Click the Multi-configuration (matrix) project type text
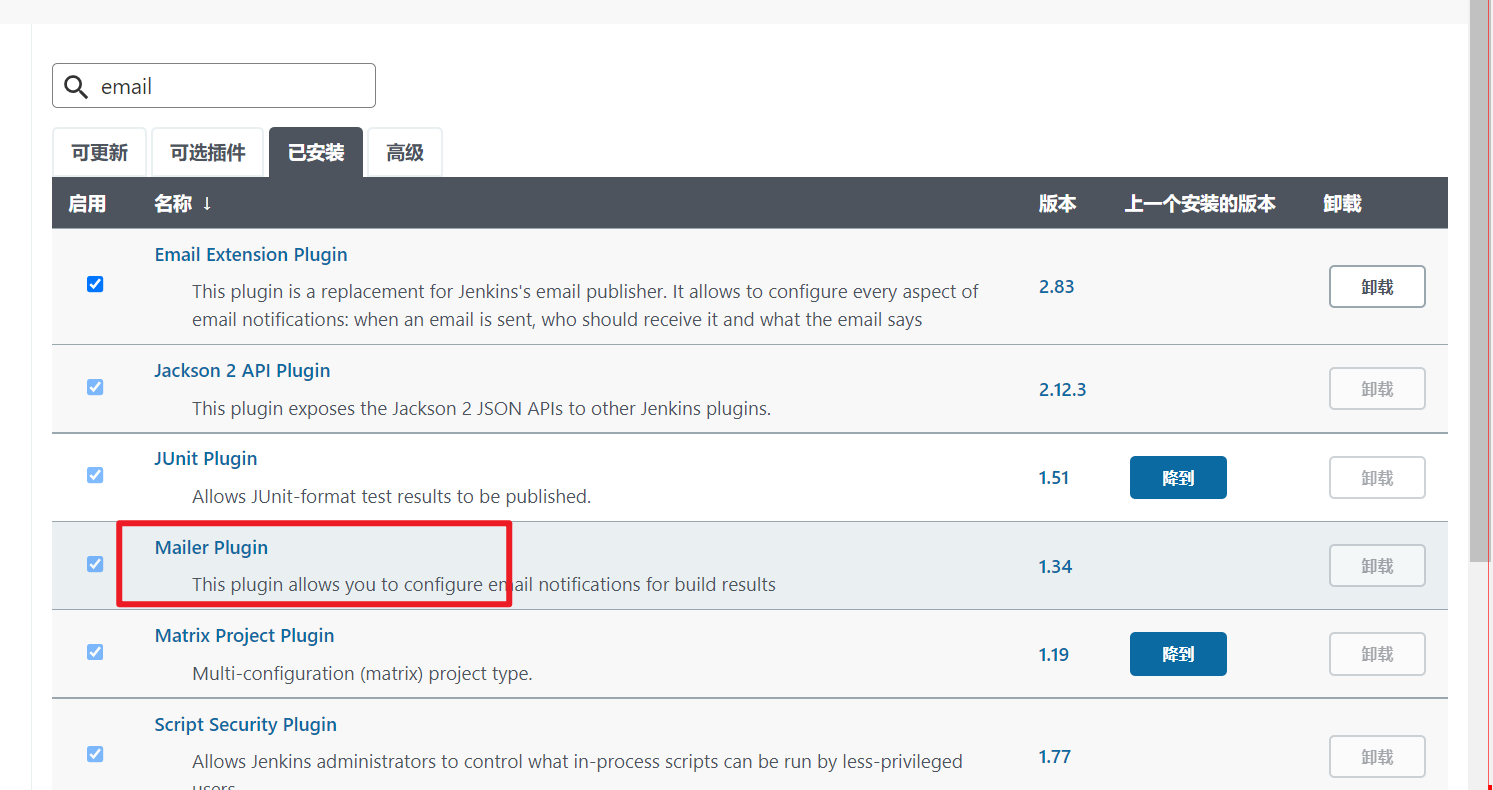The image size is (1493, 790). point(362,674)
